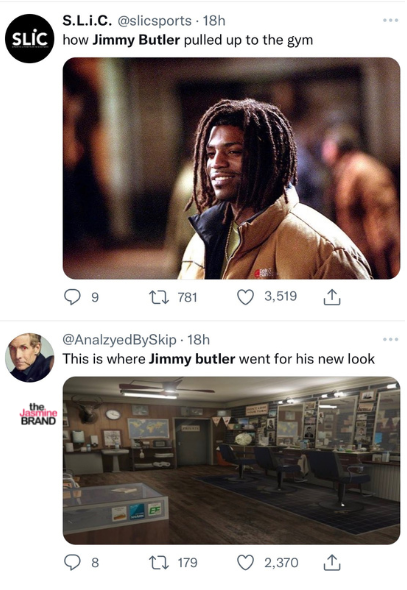Reply to the S.L.i.C. tweet
The height and width of the screenshot is (590, 407).
click(x=72, y=297)
